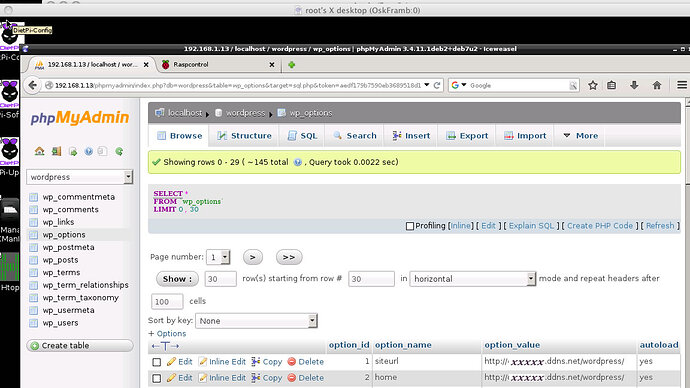Open the query window icon
Viewport: 690px width, 388px height.
pos(73,152)
